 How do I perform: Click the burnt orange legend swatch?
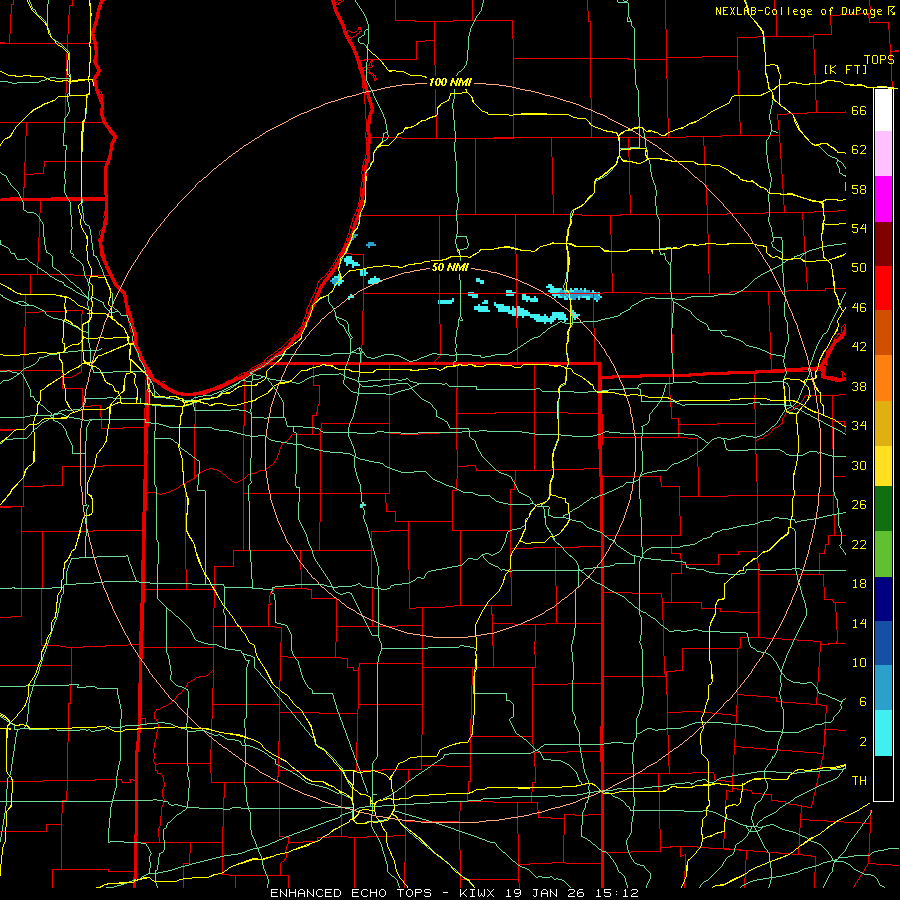[x=883, y=333]
